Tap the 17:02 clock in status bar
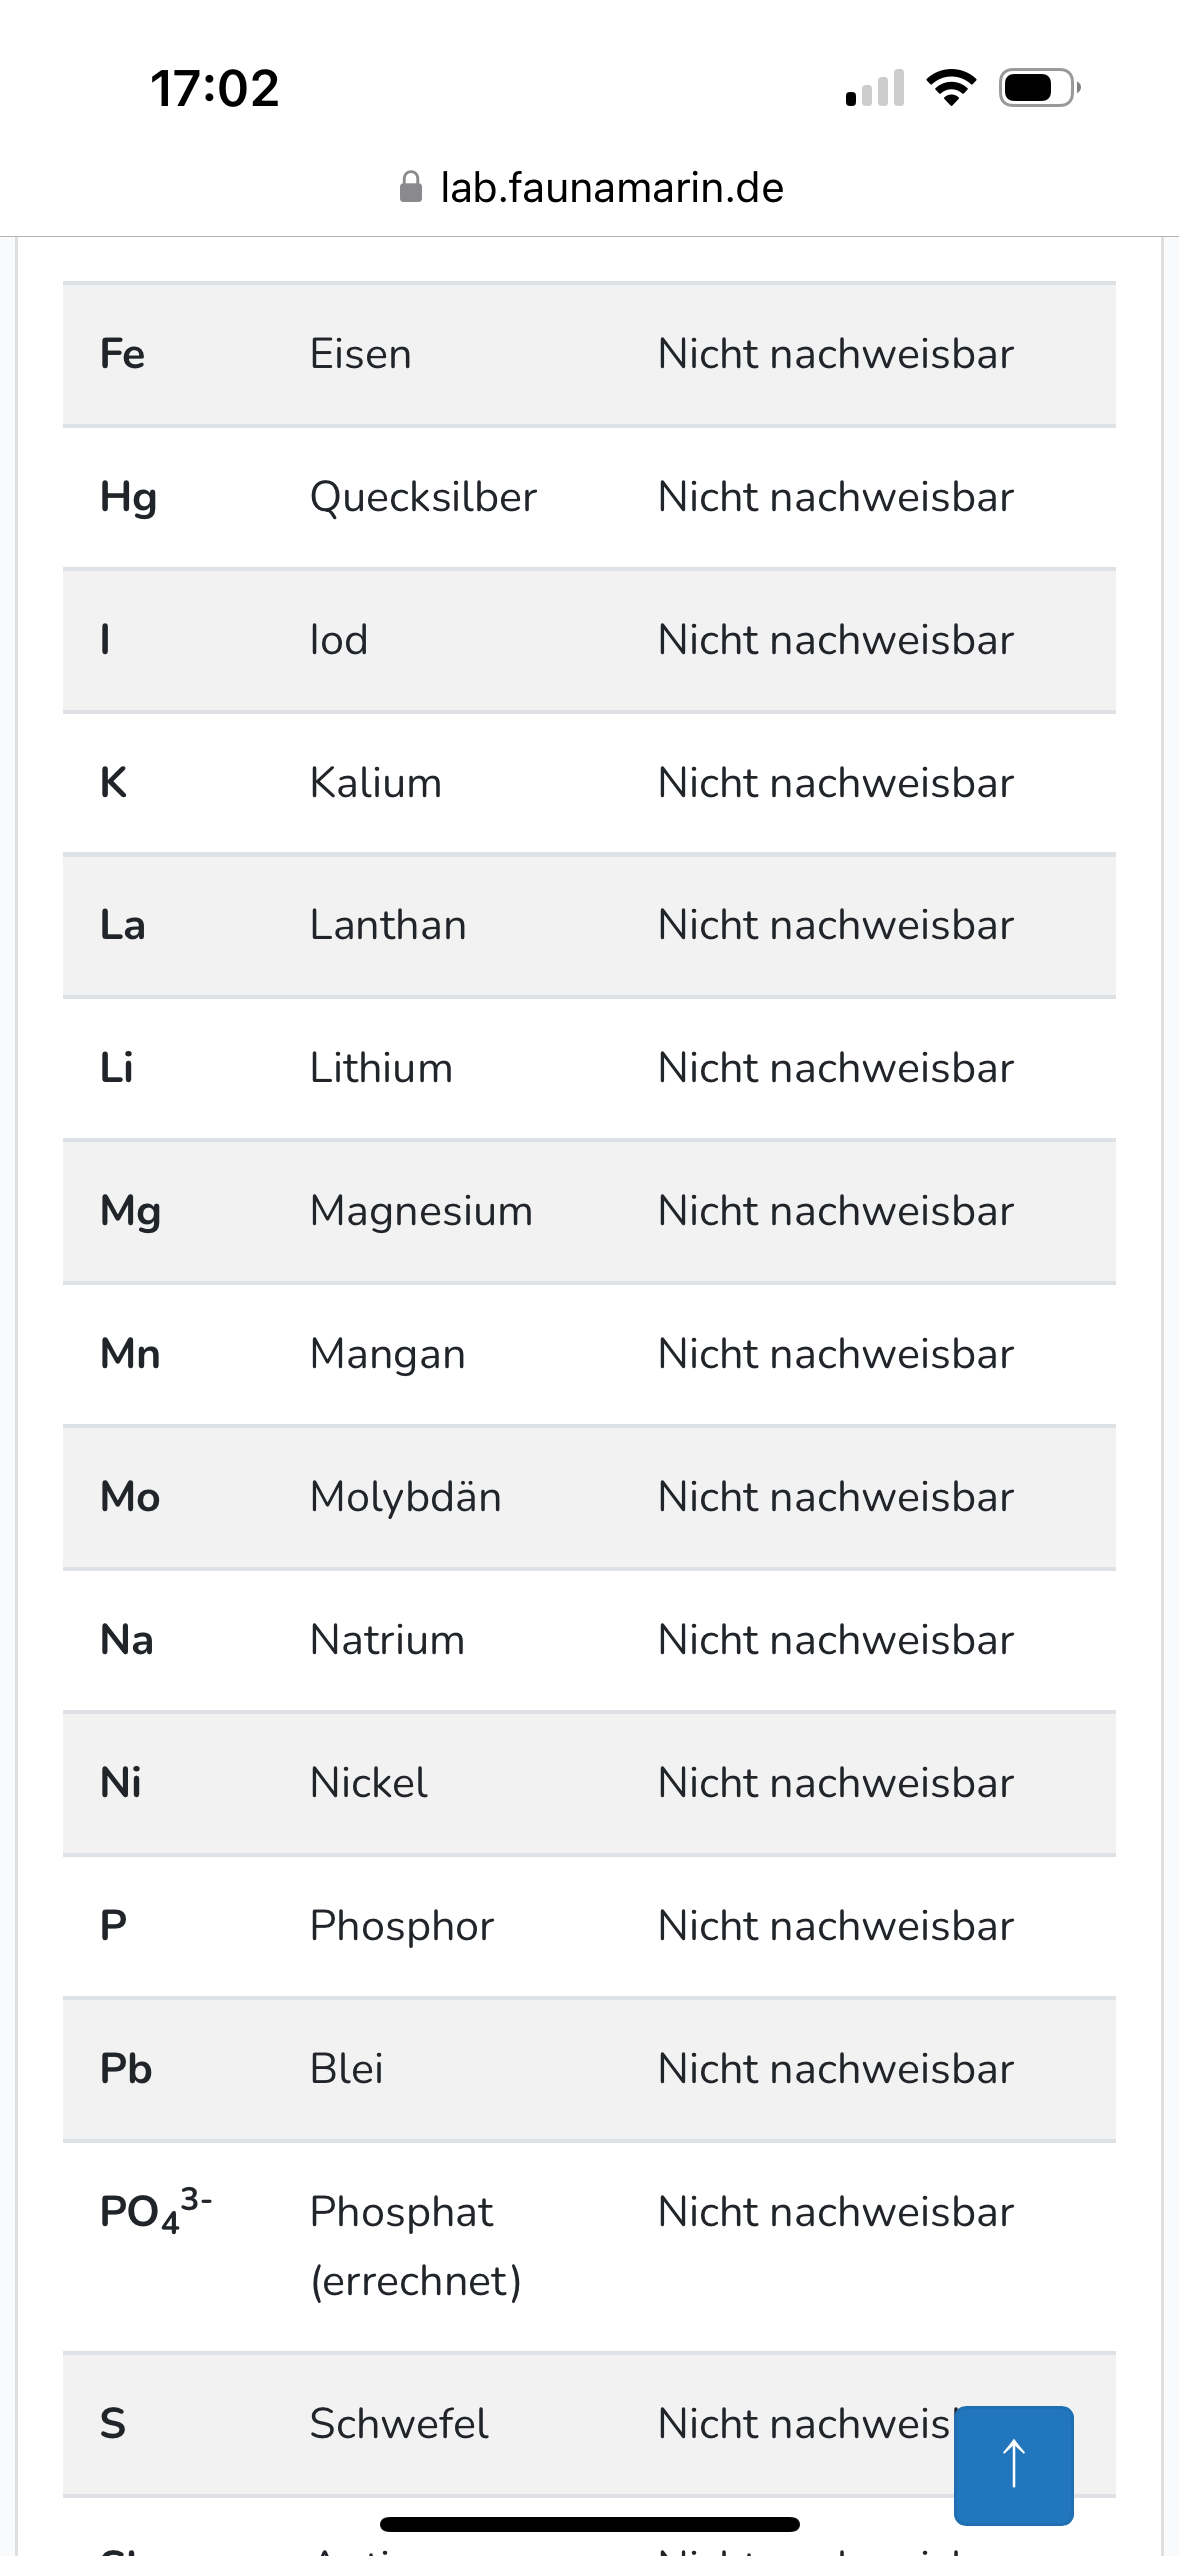The width and height of the screenshot is (1179, 2556). point(214,88)
